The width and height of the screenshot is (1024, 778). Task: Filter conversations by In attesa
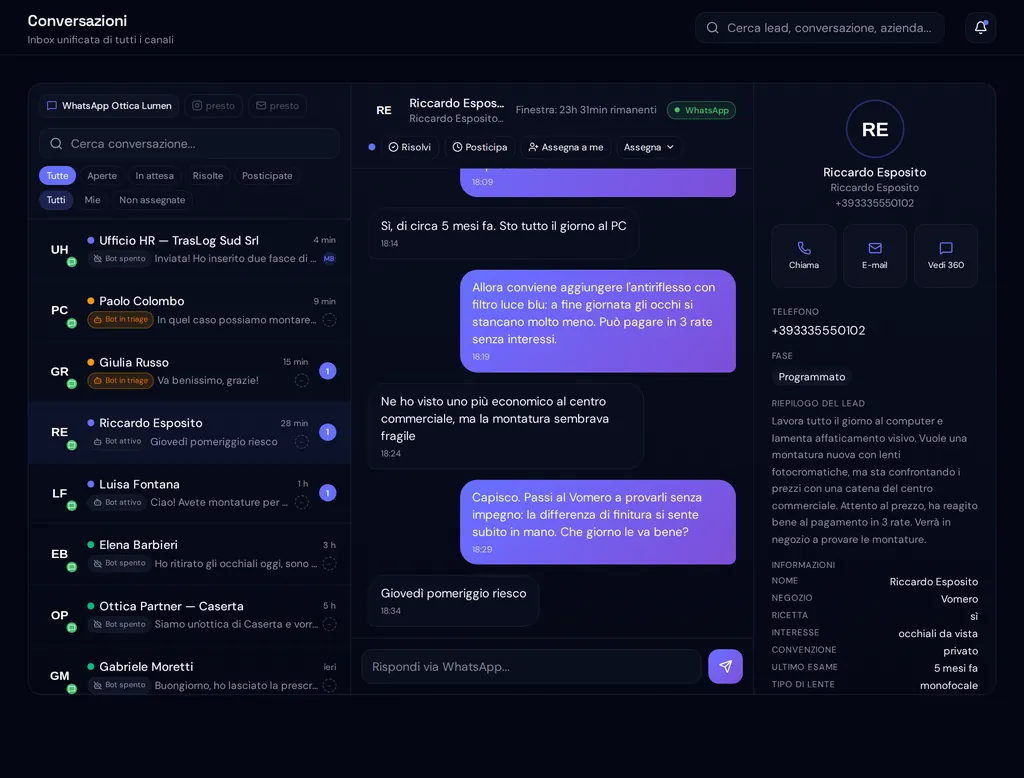[x=155, y=176]
